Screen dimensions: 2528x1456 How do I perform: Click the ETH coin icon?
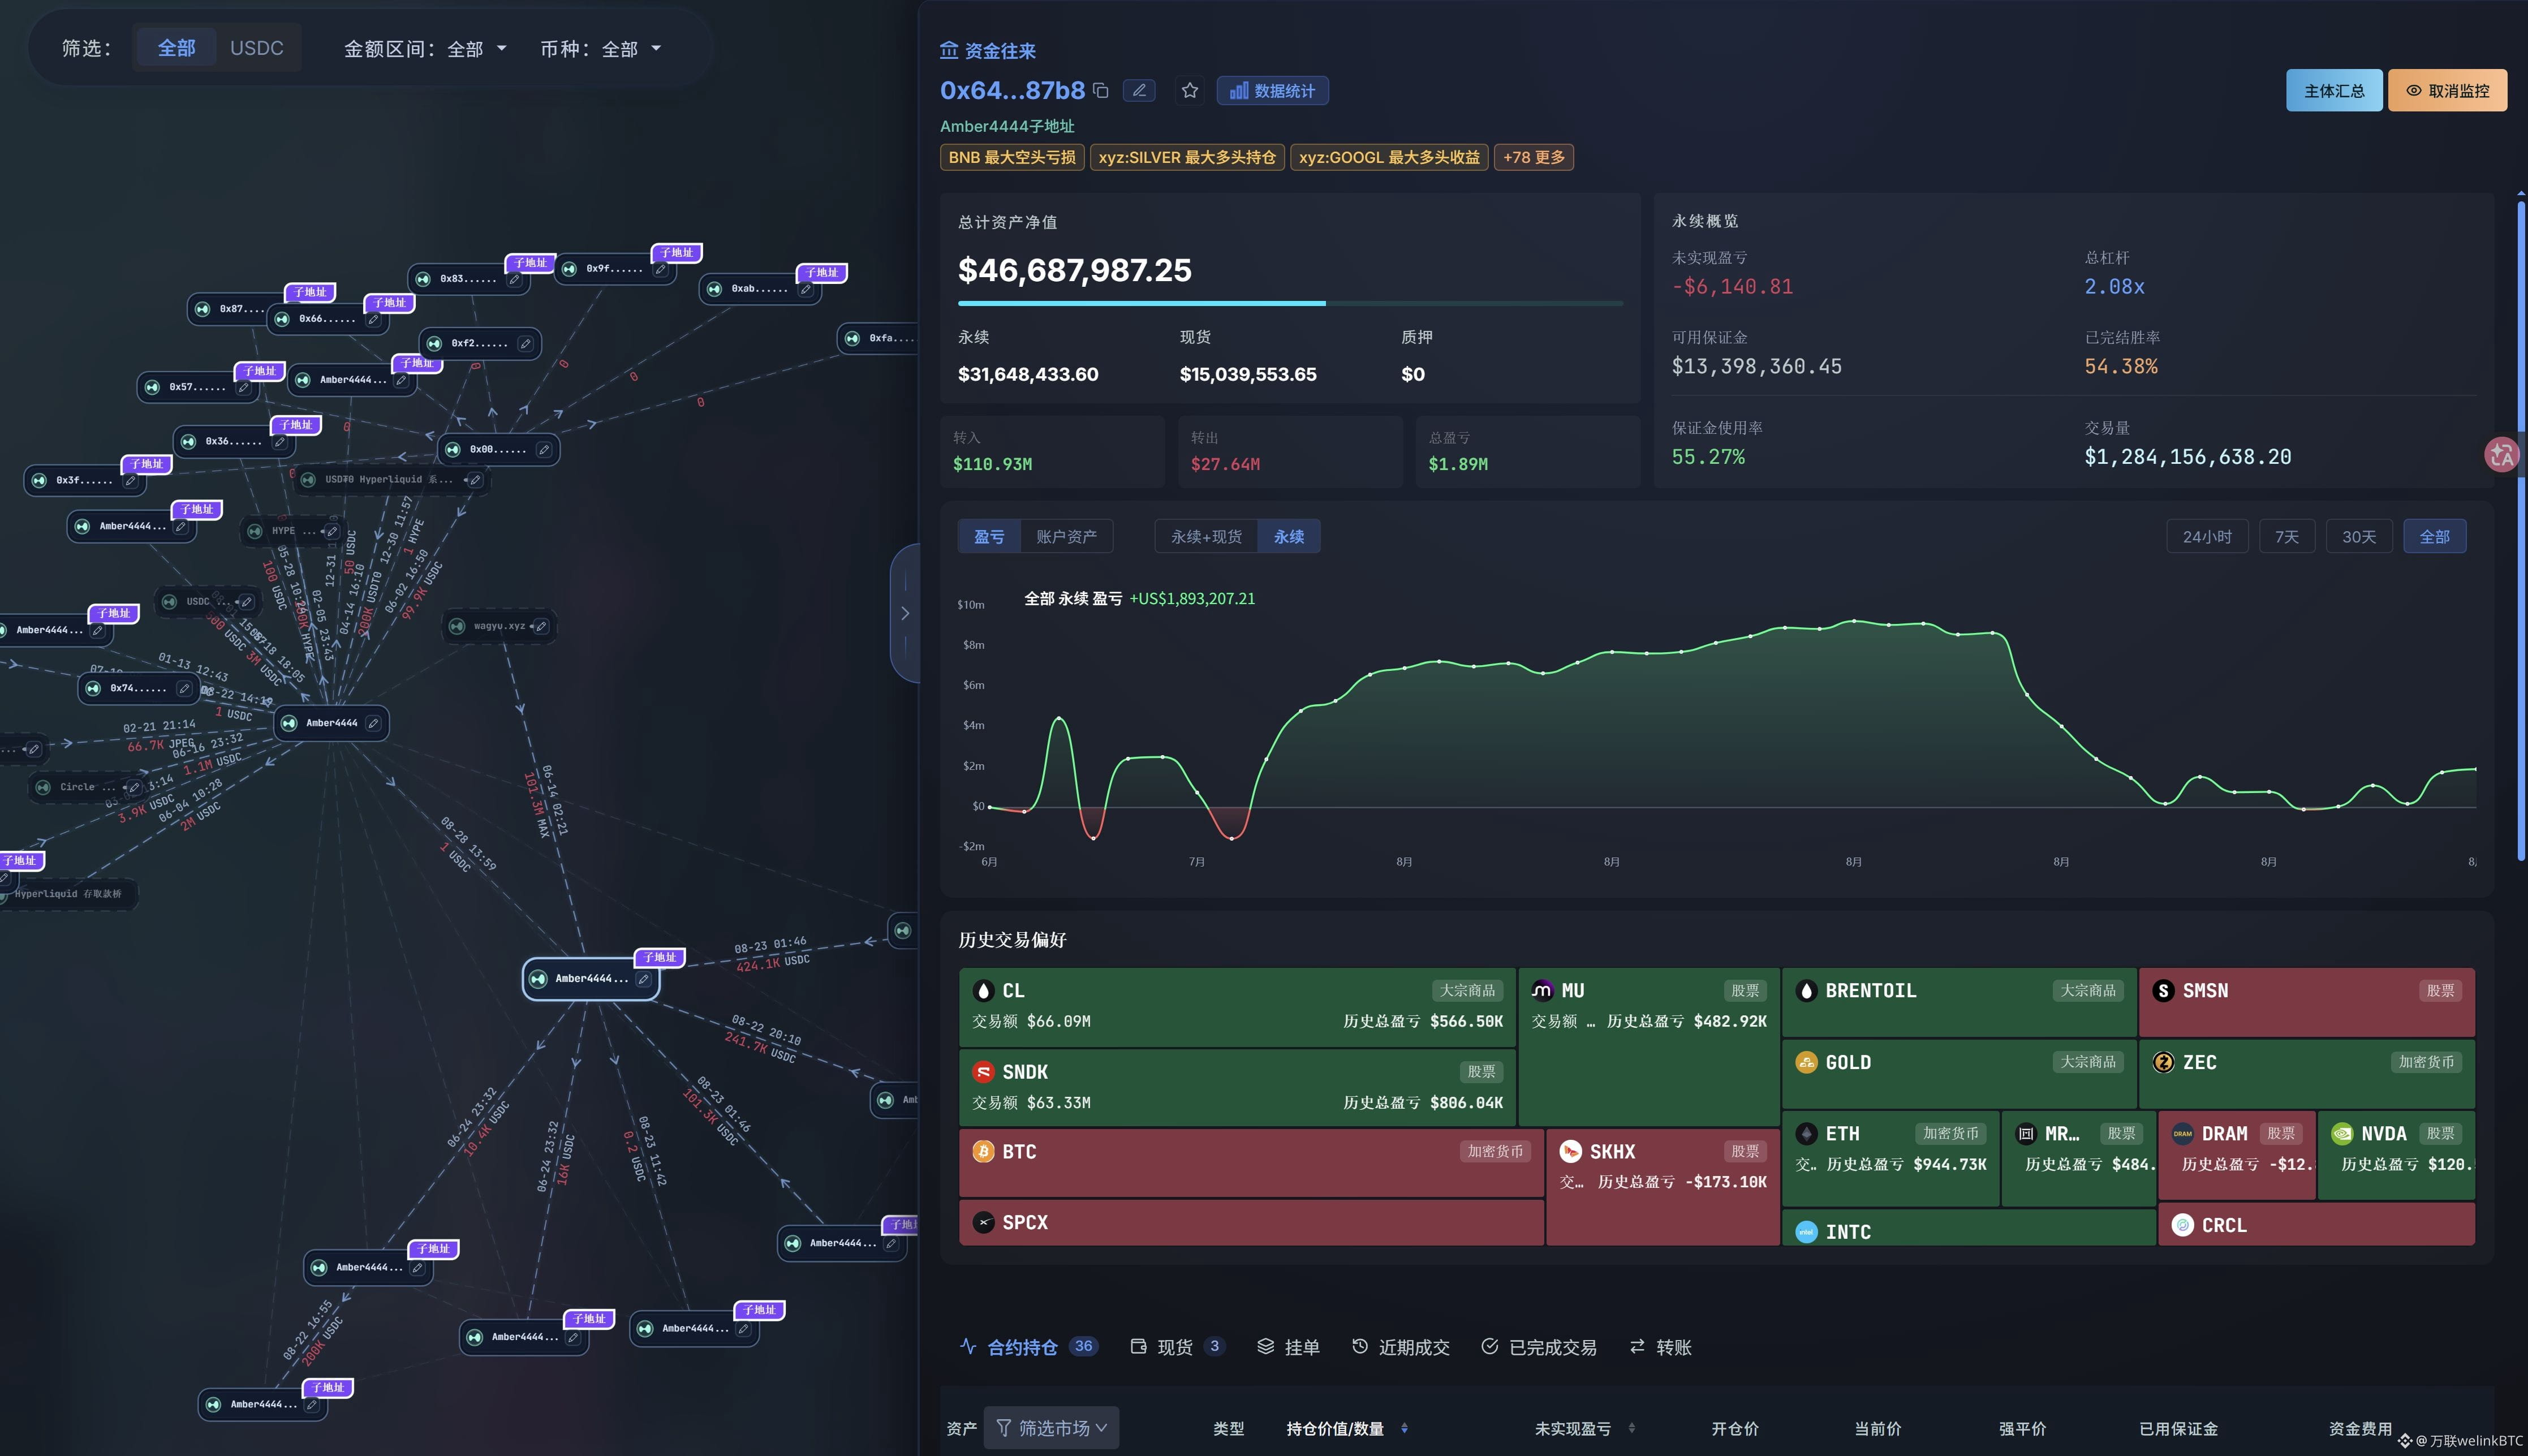1806,1133
